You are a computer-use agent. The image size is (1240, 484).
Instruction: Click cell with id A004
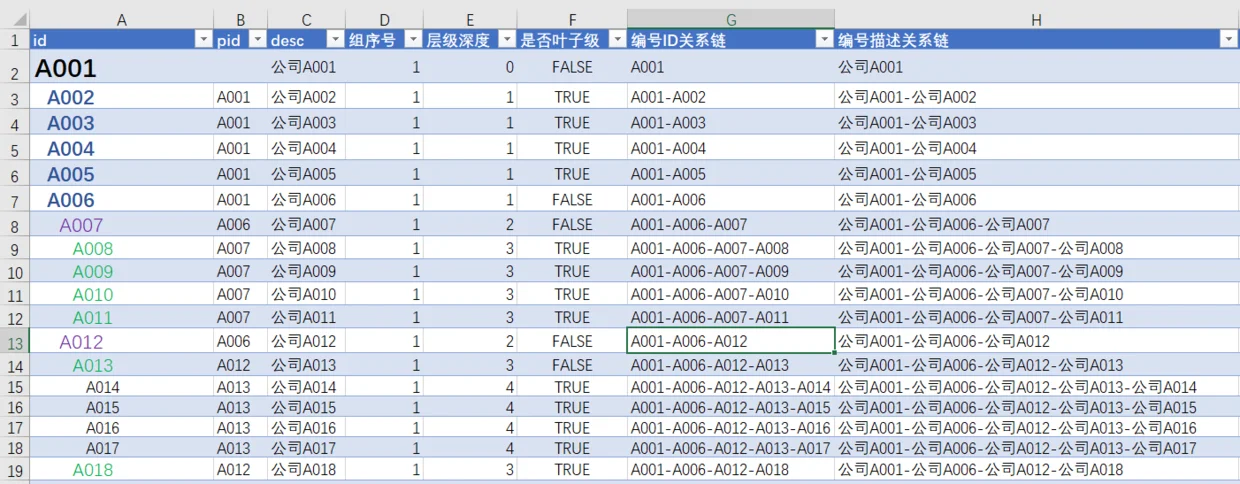point(122,149)
